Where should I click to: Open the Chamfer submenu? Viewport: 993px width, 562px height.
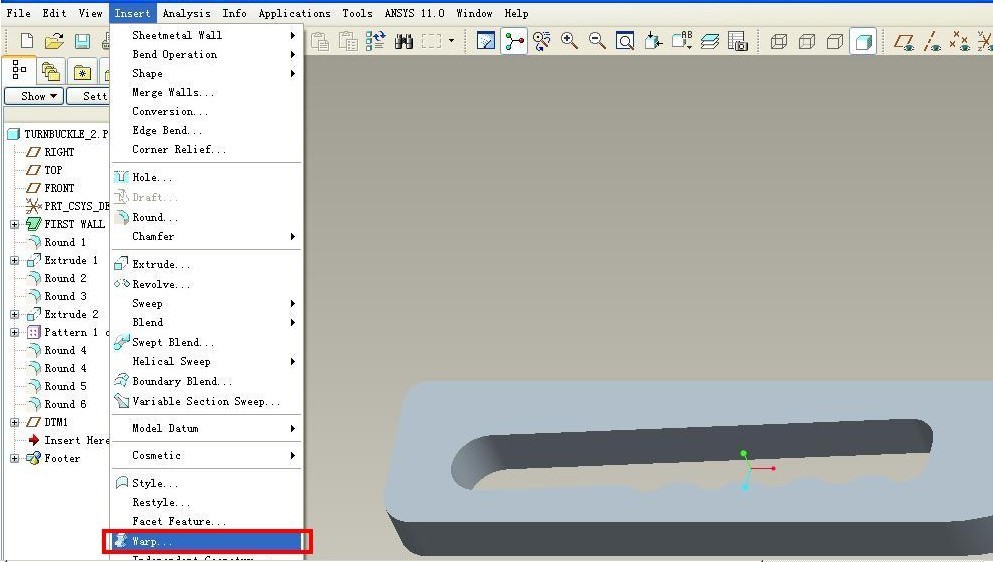206,236
